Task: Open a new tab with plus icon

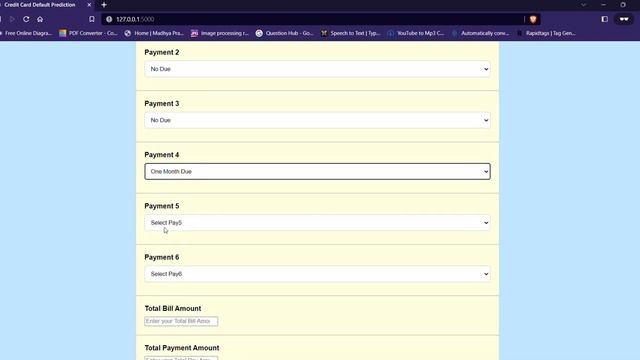Action: click(104, 5)
